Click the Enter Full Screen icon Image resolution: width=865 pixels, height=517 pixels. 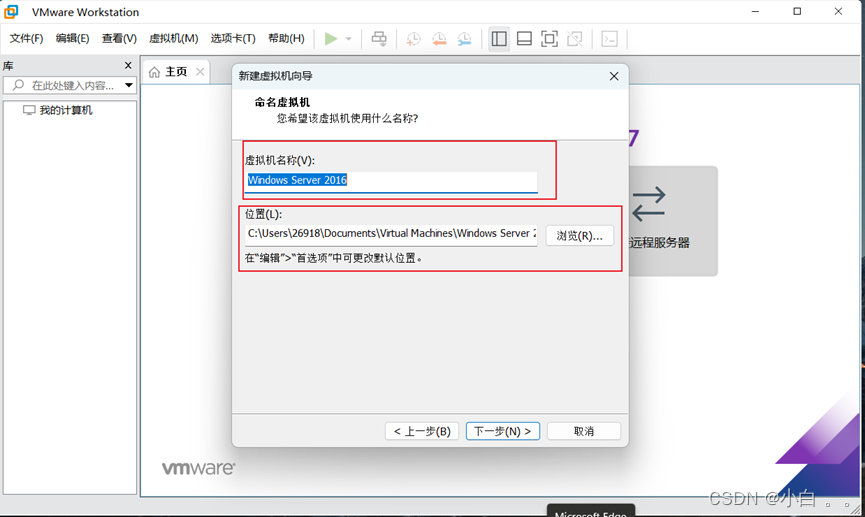click(x=549, y=39)
